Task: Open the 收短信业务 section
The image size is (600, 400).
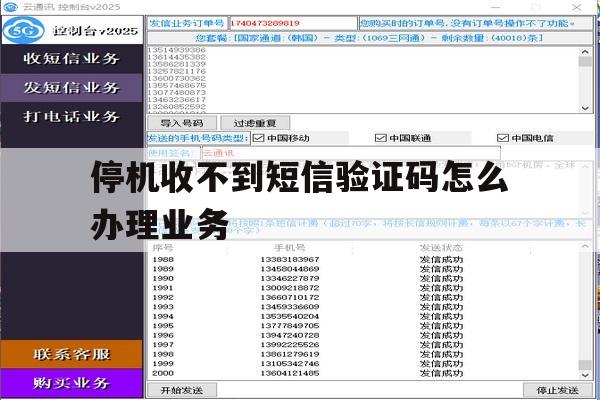Action: [72, 59]
